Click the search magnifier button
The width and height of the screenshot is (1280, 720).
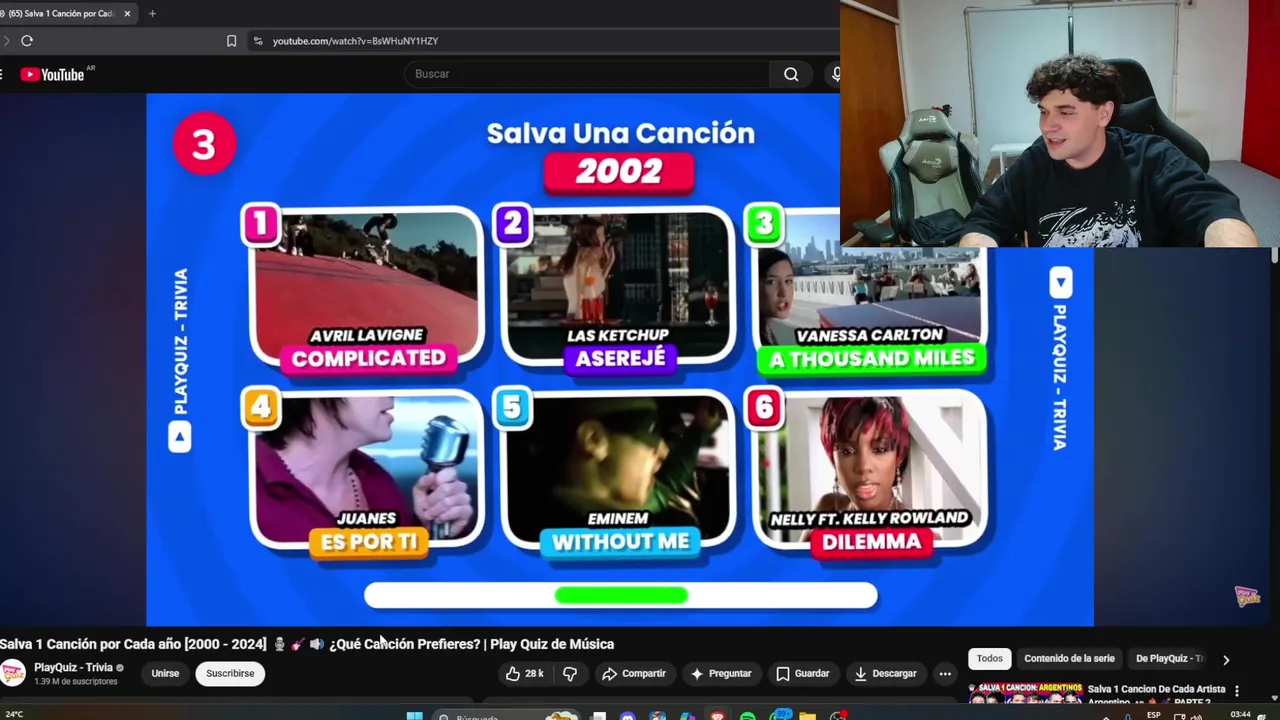tap(791, 74)
